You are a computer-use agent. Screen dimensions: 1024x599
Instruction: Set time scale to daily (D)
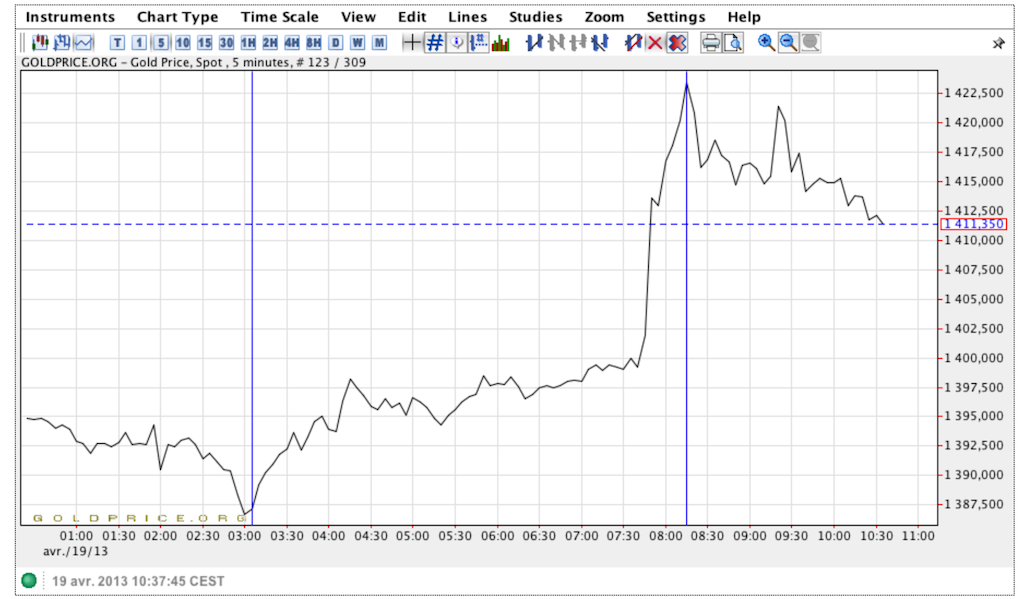click(x=336, y=43)
